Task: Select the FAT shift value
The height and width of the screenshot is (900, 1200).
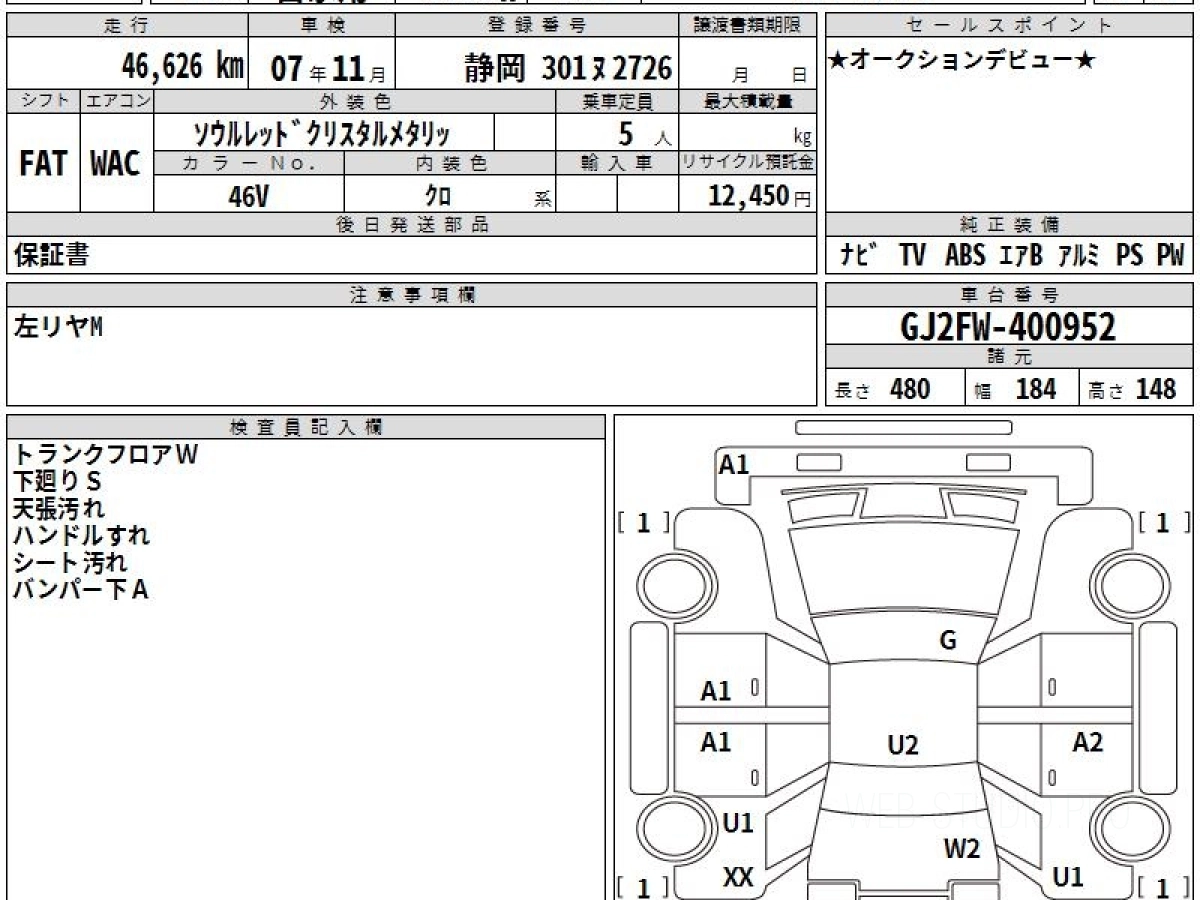Action: coord(43,164)
